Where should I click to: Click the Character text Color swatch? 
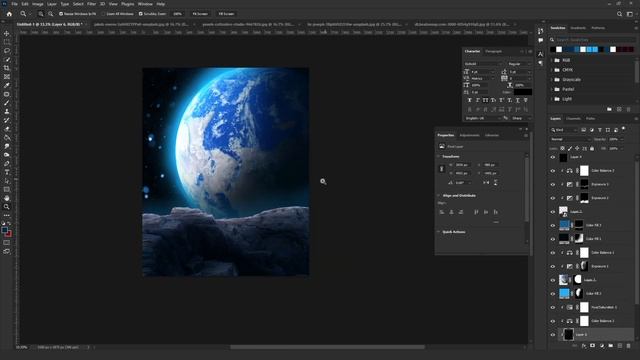522,92
